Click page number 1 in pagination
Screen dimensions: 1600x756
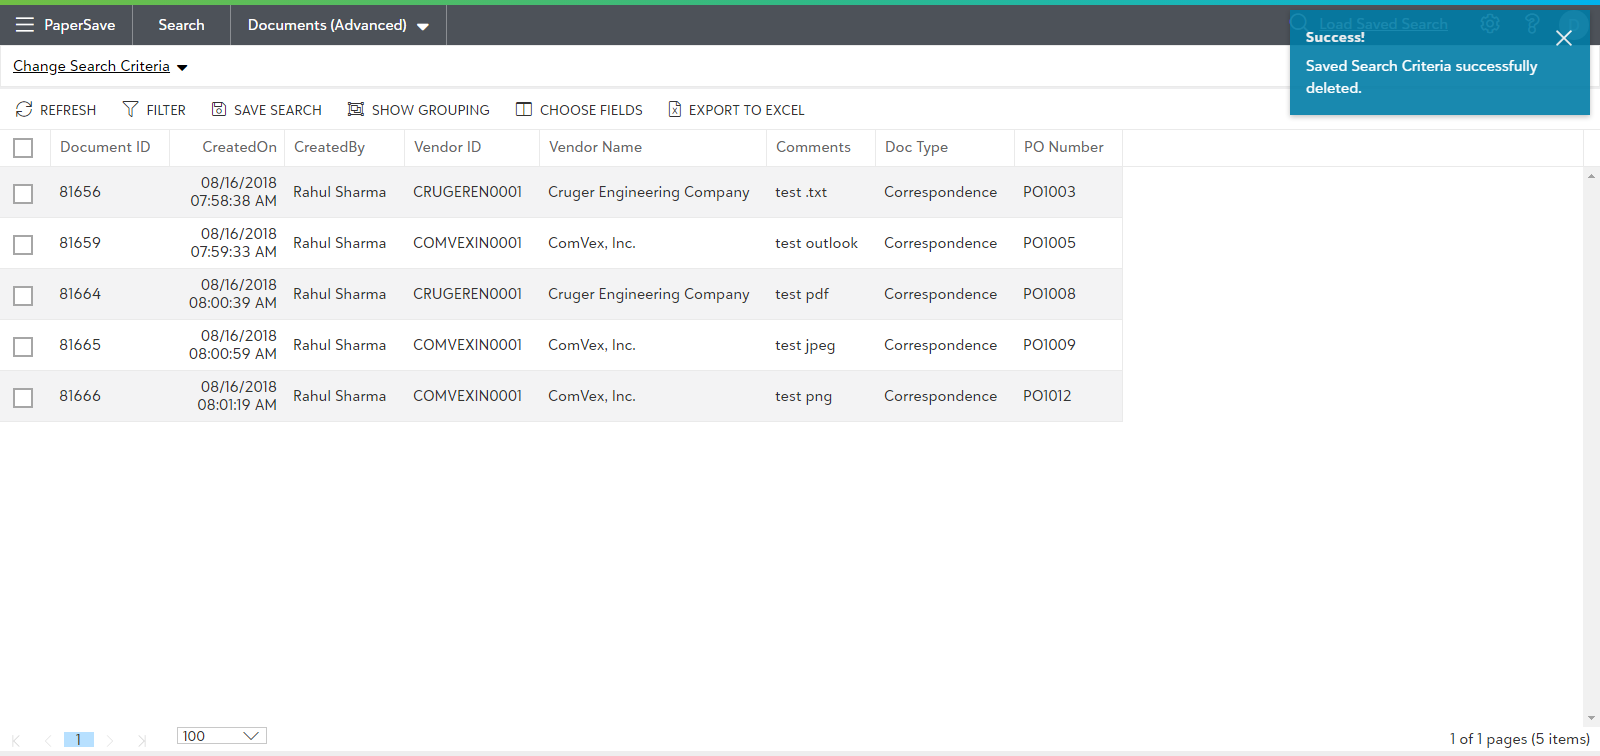click(78, 739)
